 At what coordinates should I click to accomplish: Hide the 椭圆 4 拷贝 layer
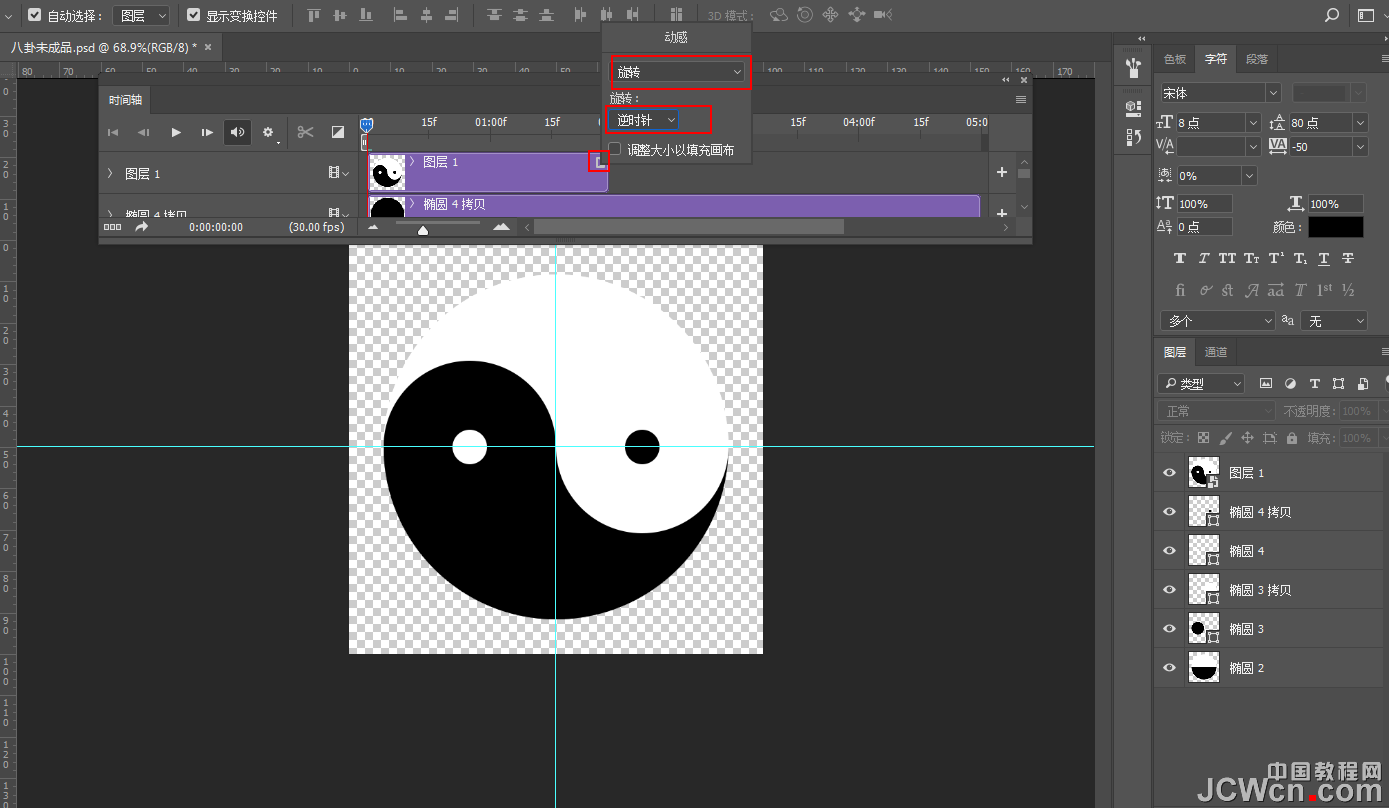click(x=1169, y=511)
